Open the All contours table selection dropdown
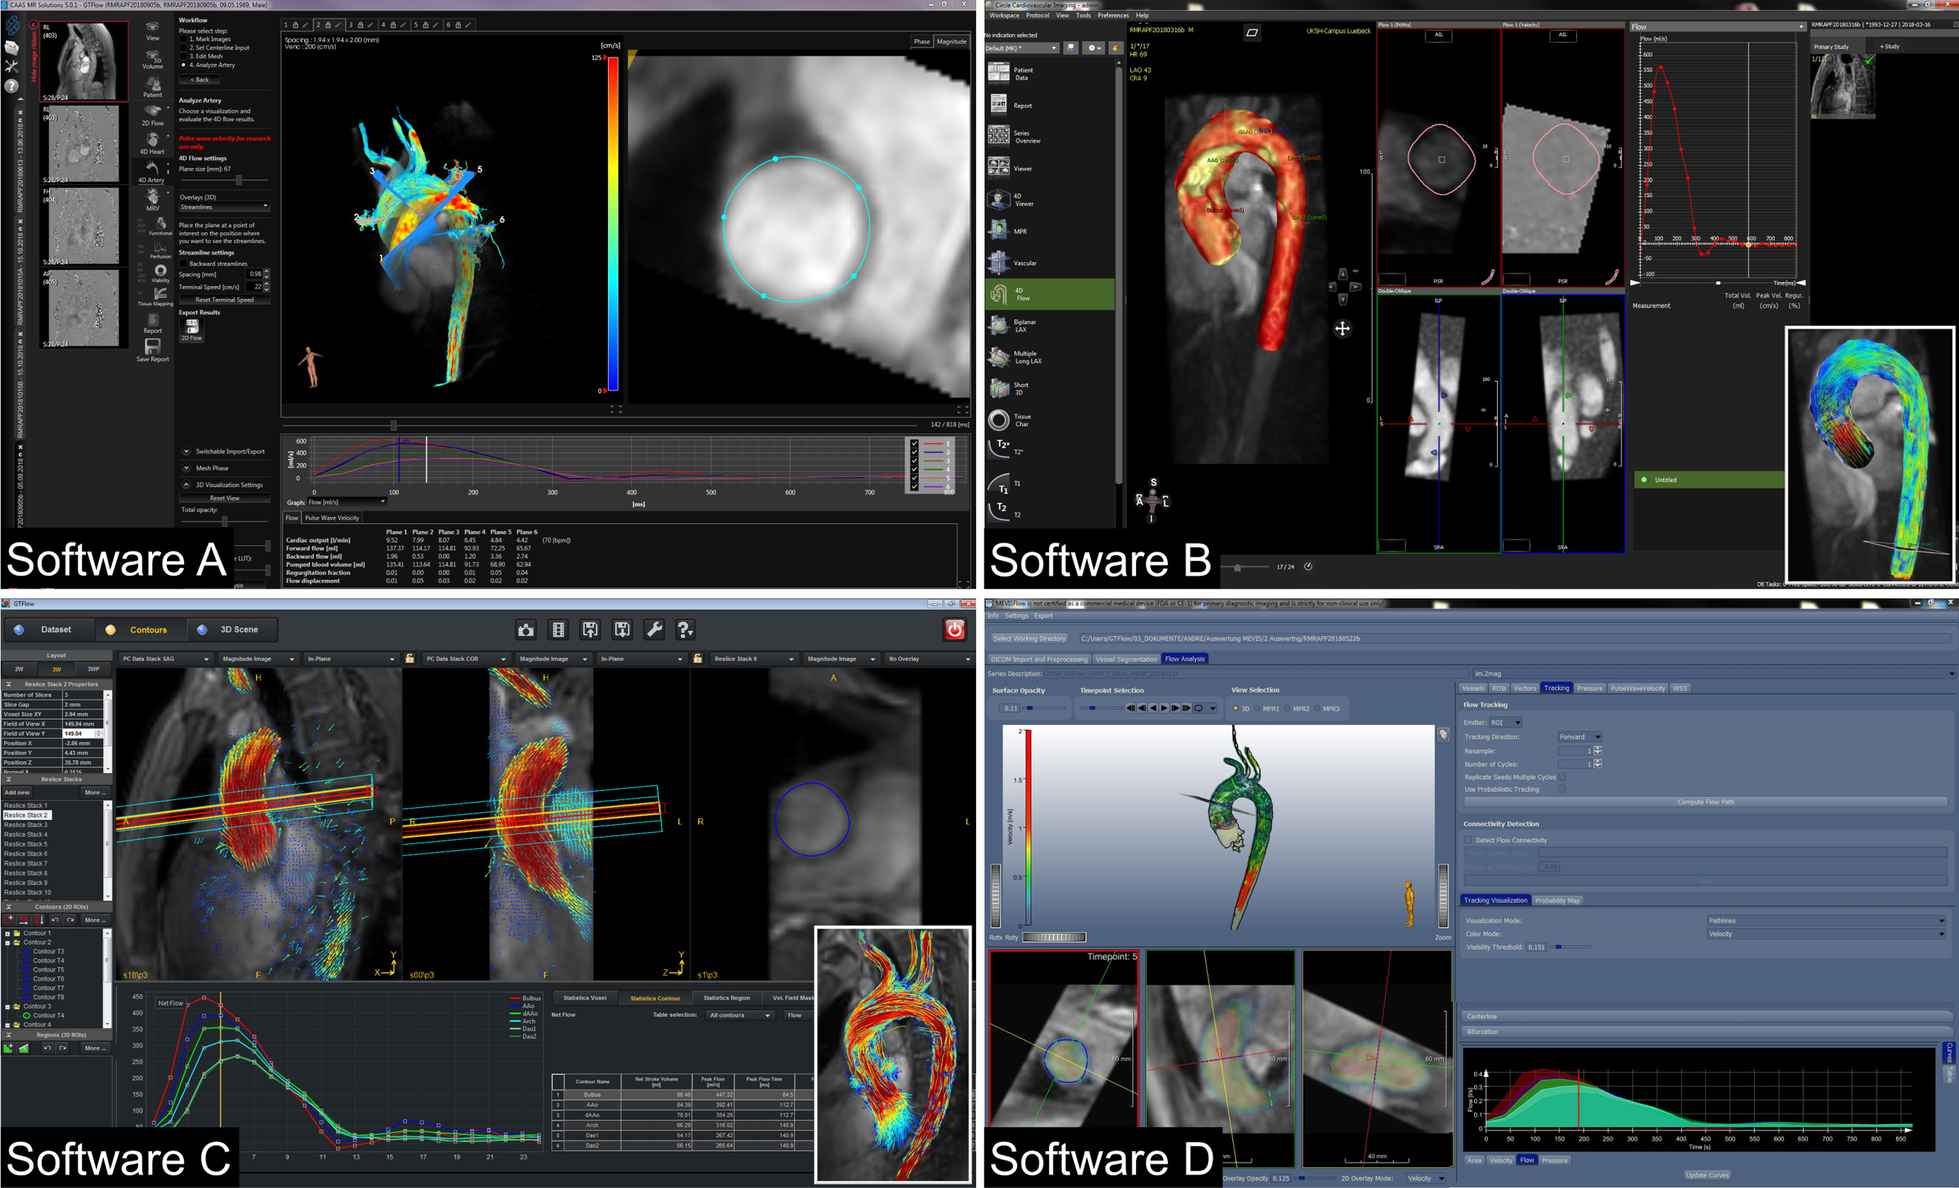The height and width of the screenshot is (1188, 1959). 739,1015
